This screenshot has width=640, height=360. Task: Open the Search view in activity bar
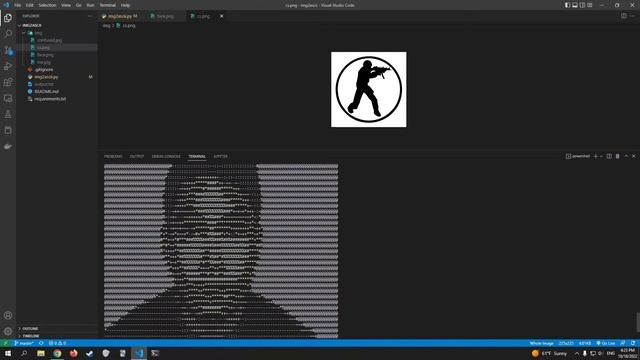8,34
